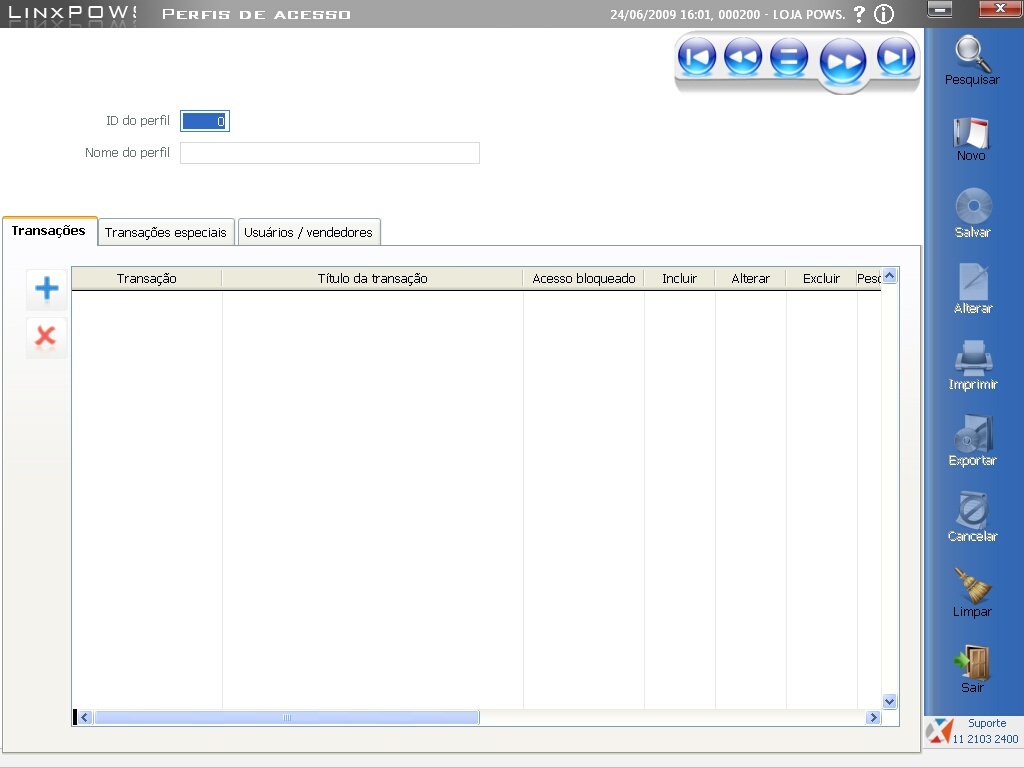This screenshot has width=1024, height=768.
Task: Open Pesquisar search tool
Action: [x=972, y=60]
